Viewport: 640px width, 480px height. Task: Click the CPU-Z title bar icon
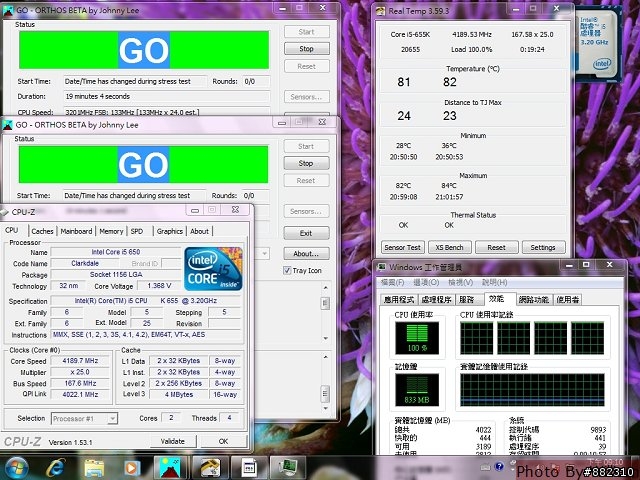[x=4, y=212]
